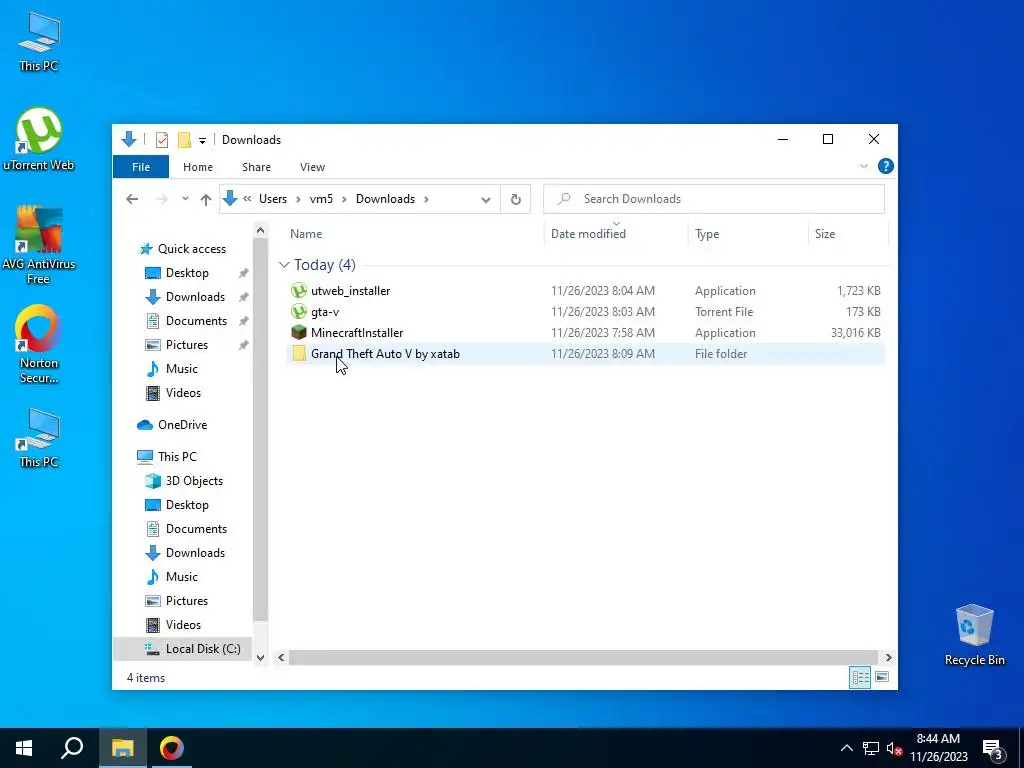Viewport: 1024px width, 768px height.
Task: Switch to Details view layout
Action: click(x=860, y=677)
